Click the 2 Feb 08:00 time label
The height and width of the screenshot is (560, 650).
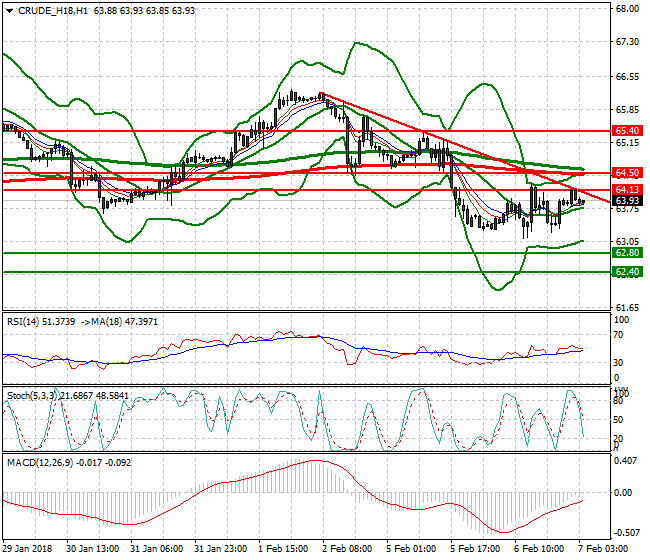click(x=349, y=549)
